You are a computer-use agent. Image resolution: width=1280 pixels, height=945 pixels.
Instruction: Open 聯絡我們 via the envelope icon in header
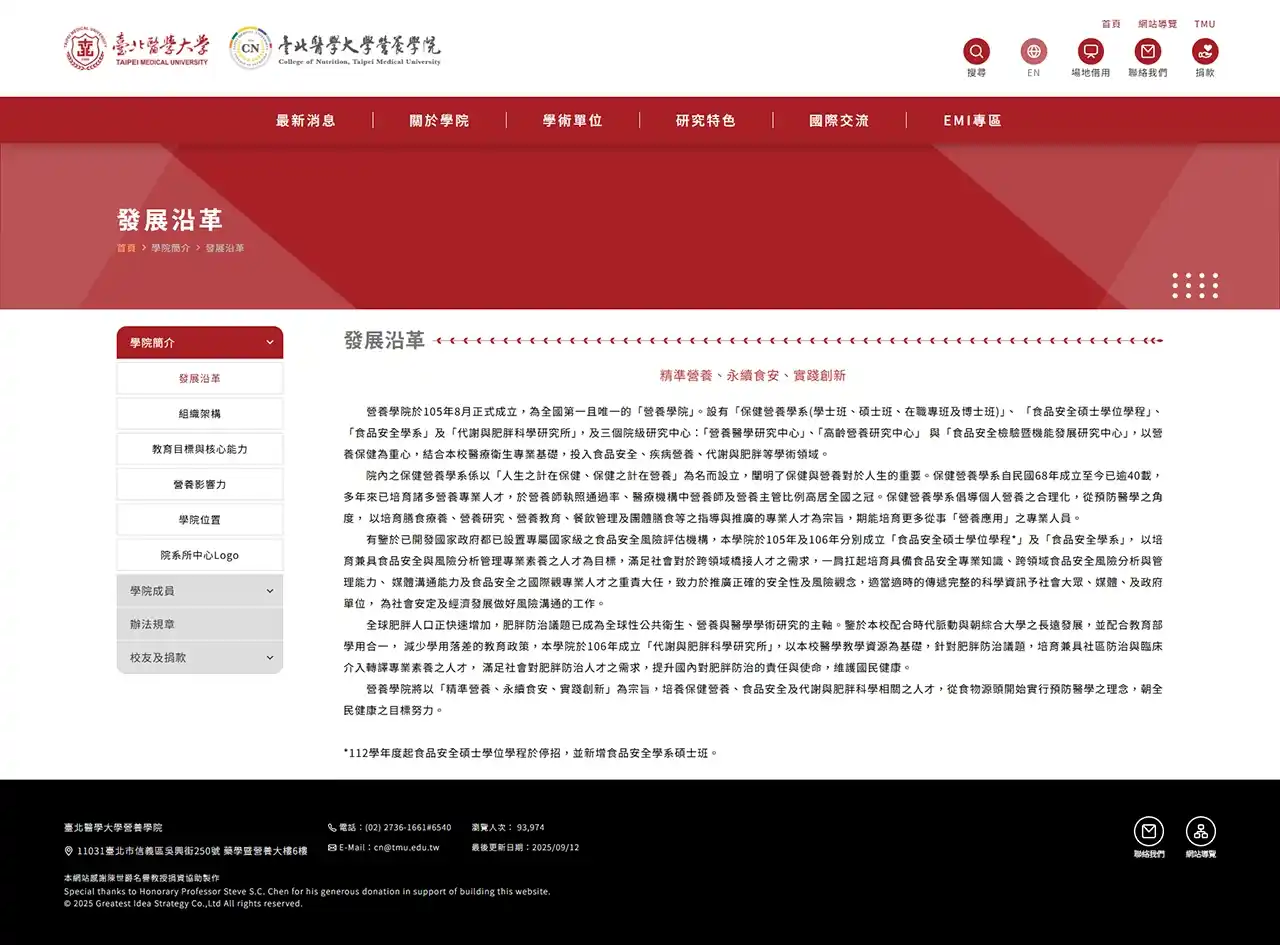click(x=1147, y=50)
